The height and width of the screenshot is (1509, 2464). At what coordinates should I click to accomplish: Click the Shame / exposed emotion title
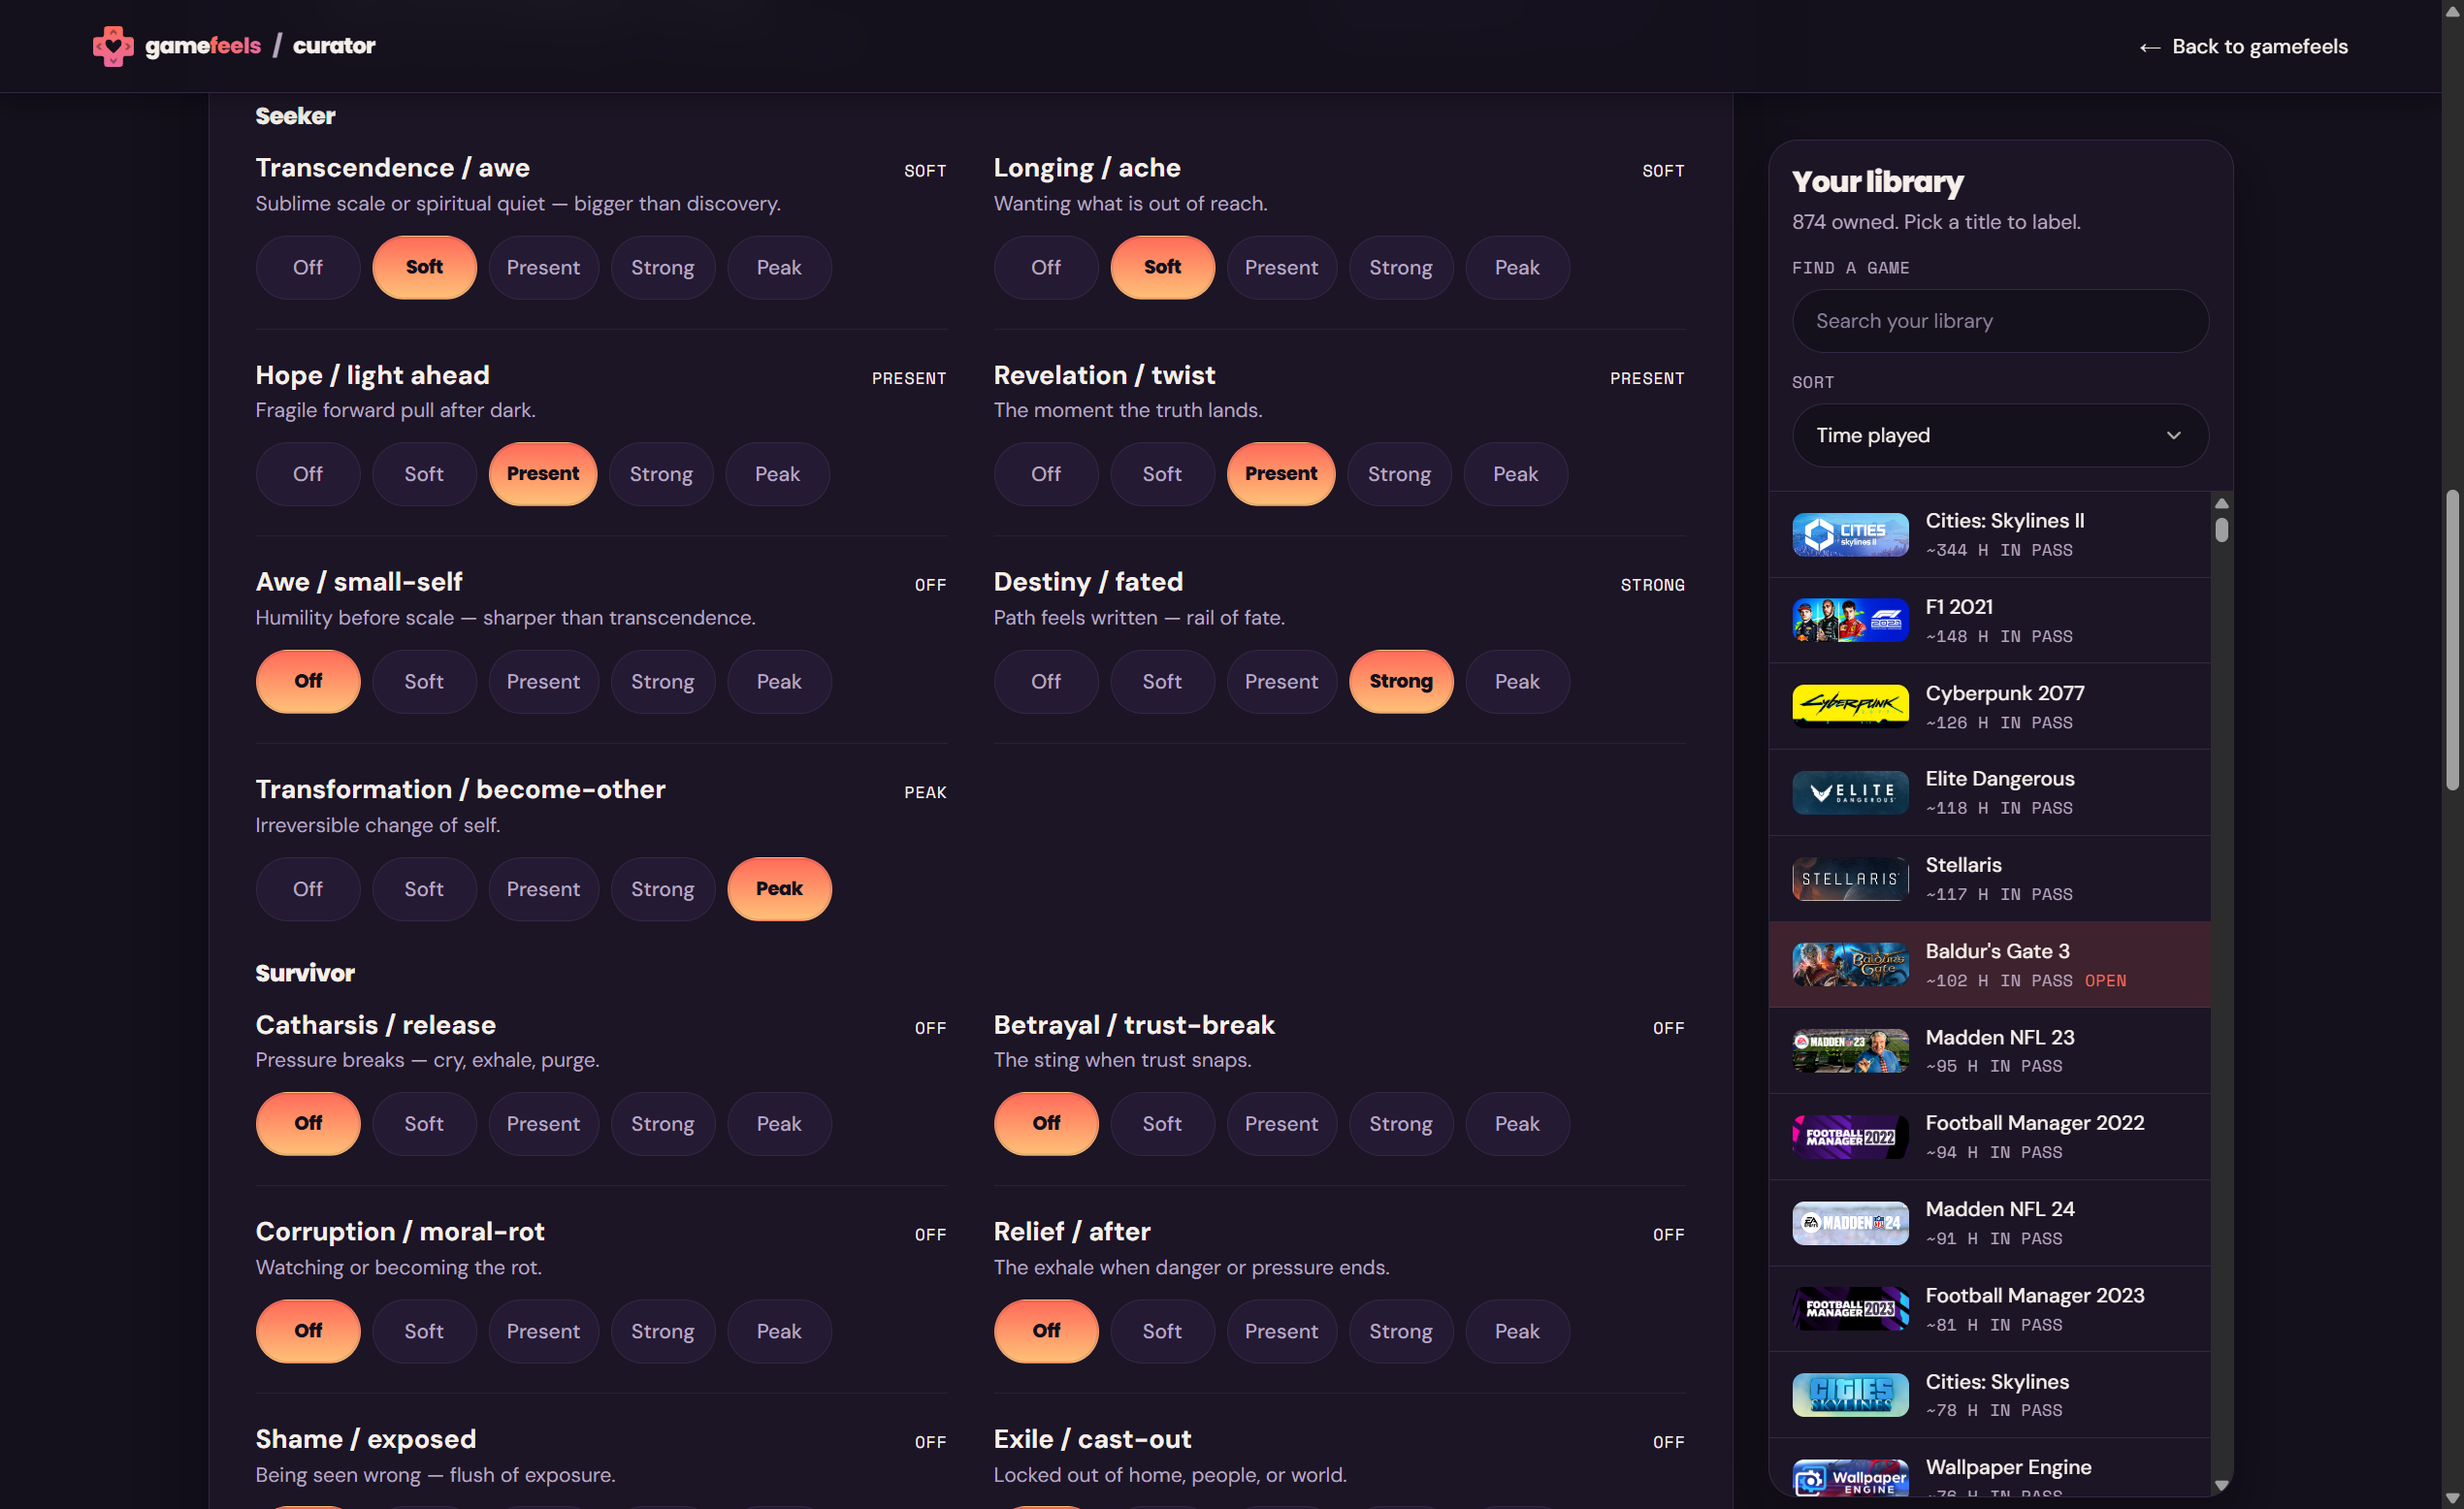pyautogui.click(x=366, y=1439)
